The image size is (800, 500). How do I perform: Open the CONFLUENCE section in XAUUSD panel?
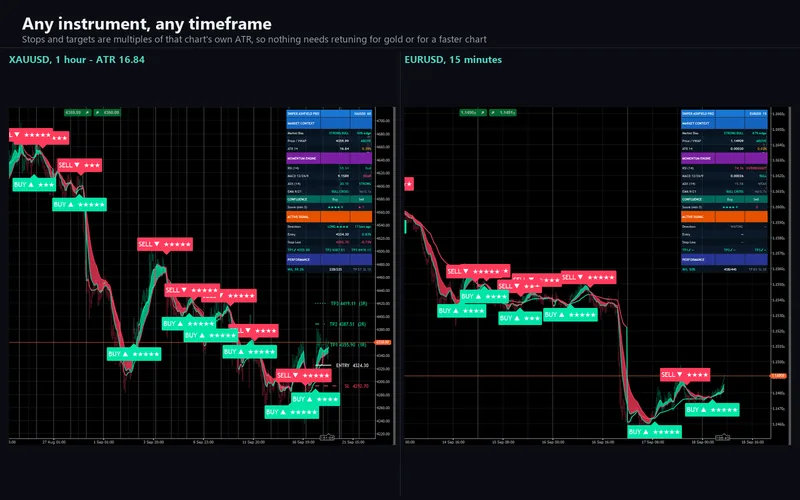pyautogui.click(x=329, y=199)
